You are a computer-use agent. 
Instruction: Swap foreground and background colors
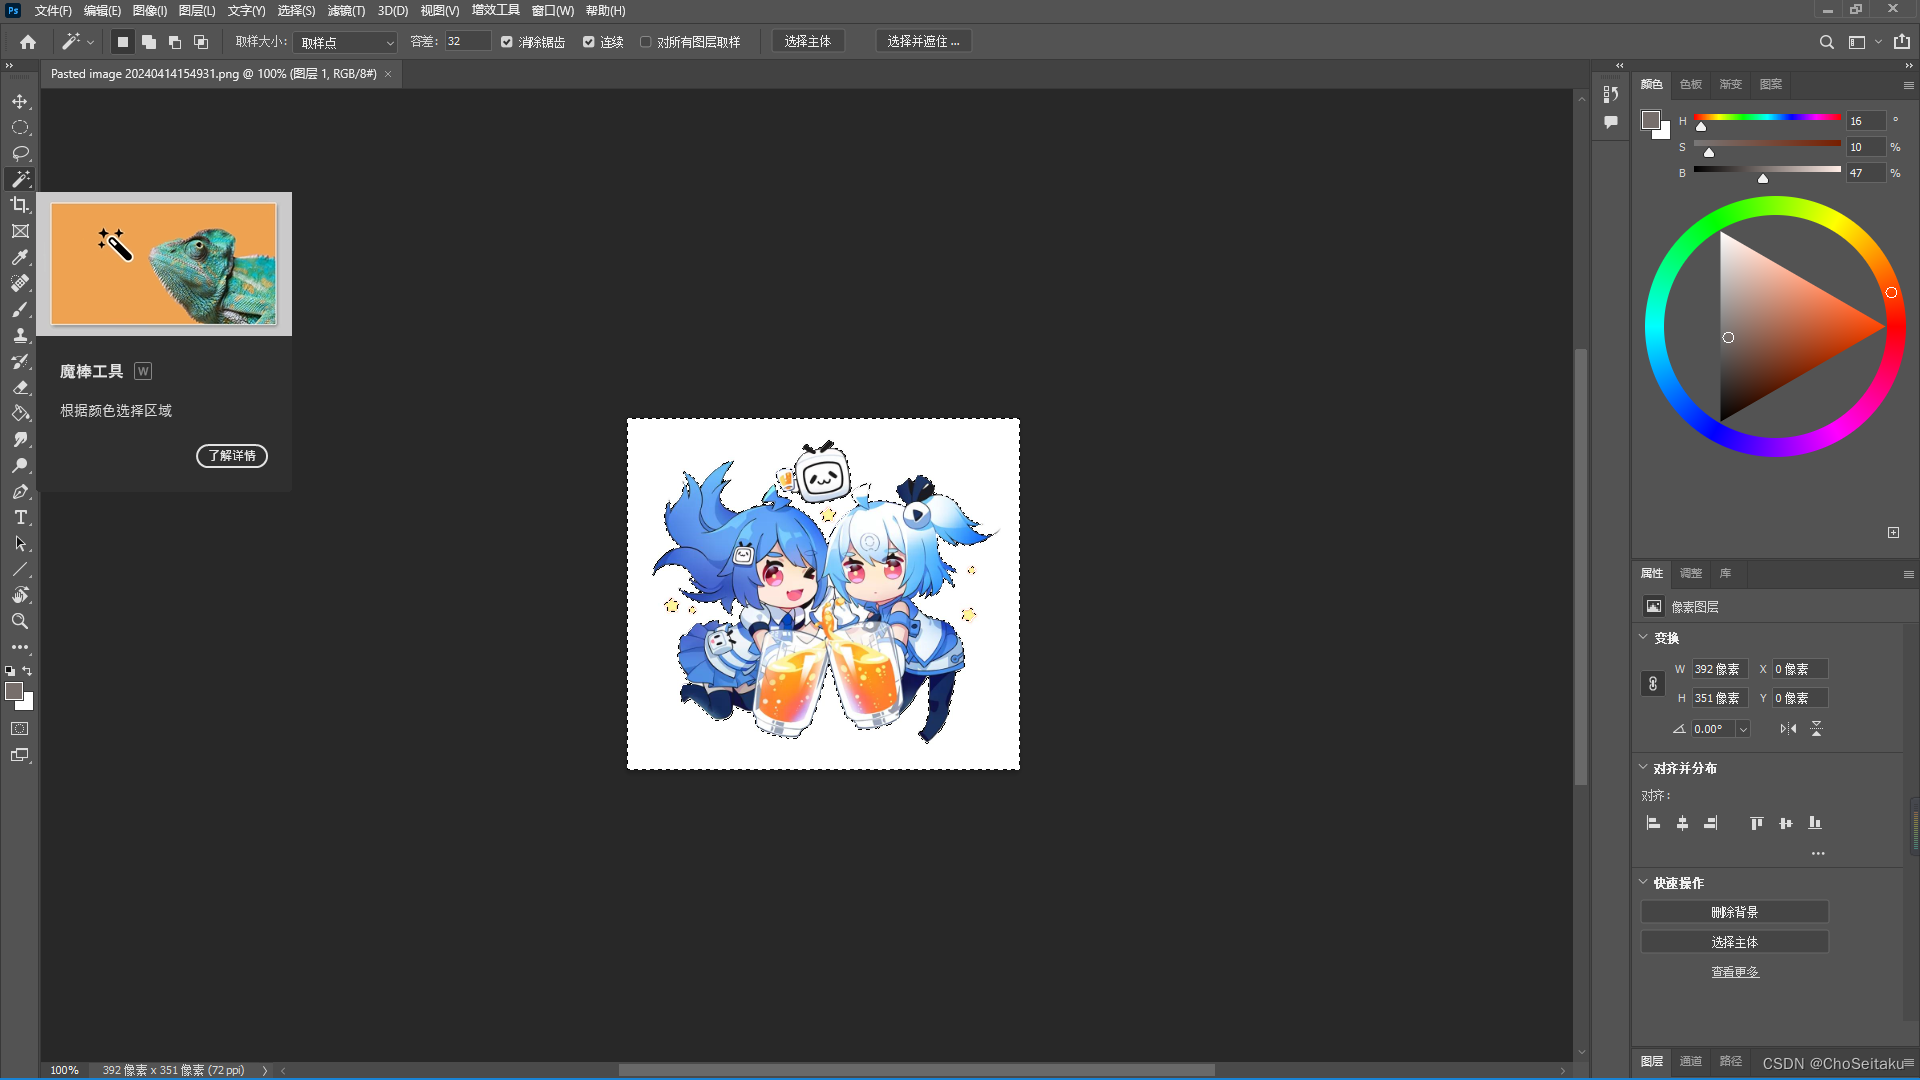(27, 671)
